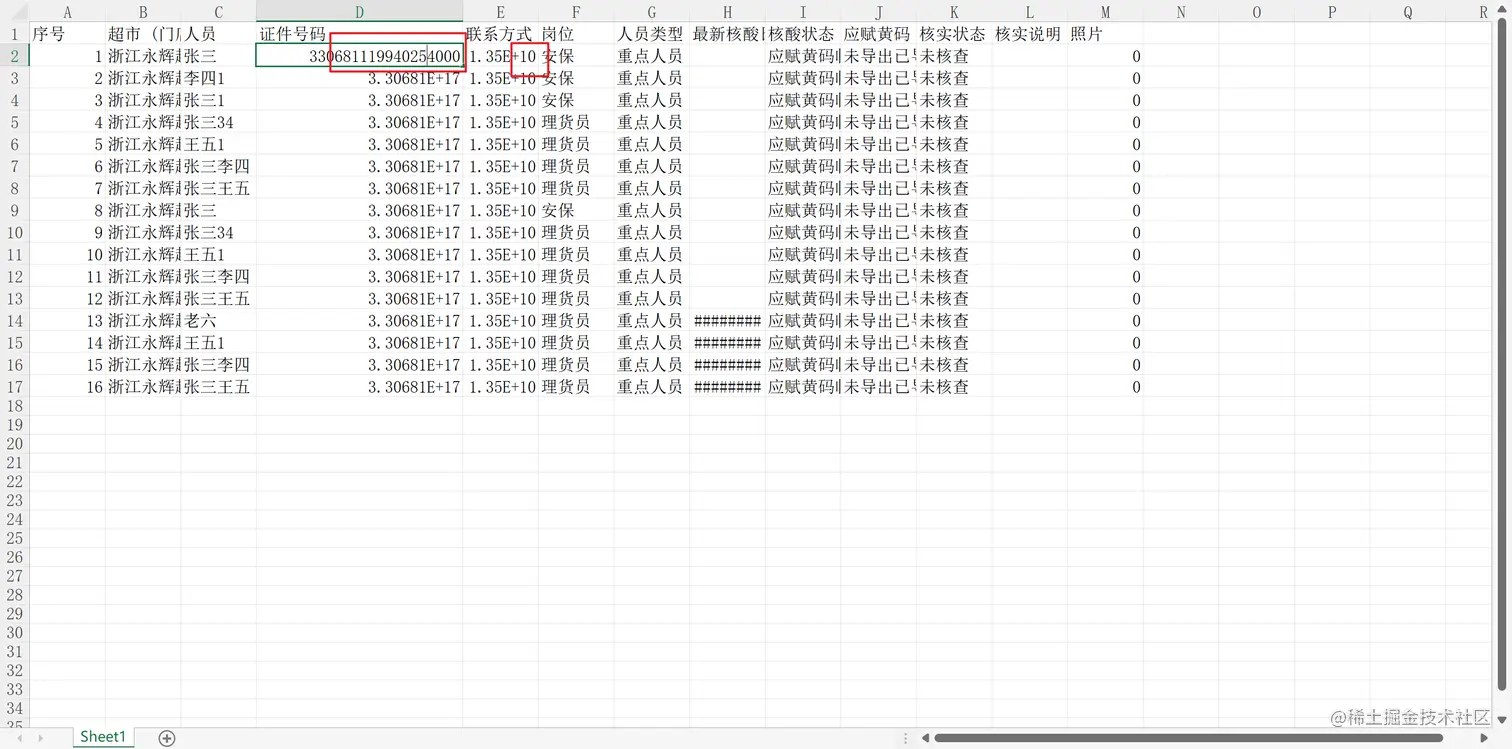Select column C header
This screenshot has height=749, width=1512.
(x=219, y=12)
